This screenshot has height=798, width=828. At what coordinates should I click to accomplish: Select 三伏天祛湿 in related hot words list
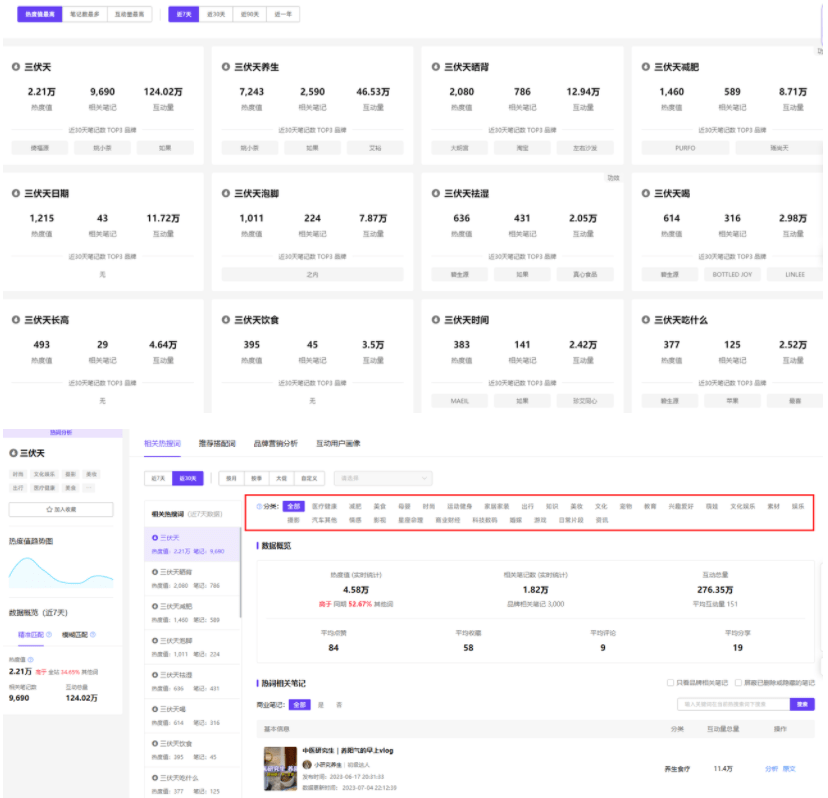tap(192, 681)
